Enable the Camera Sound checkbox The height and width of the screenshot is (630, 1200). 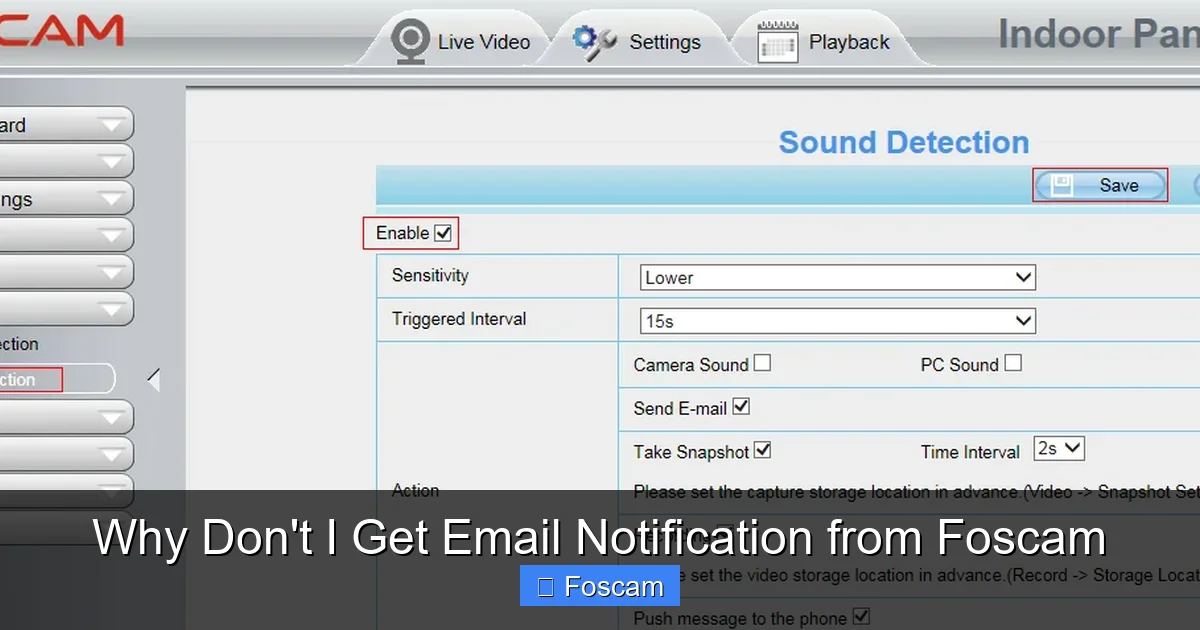click(x=762, y=363)
